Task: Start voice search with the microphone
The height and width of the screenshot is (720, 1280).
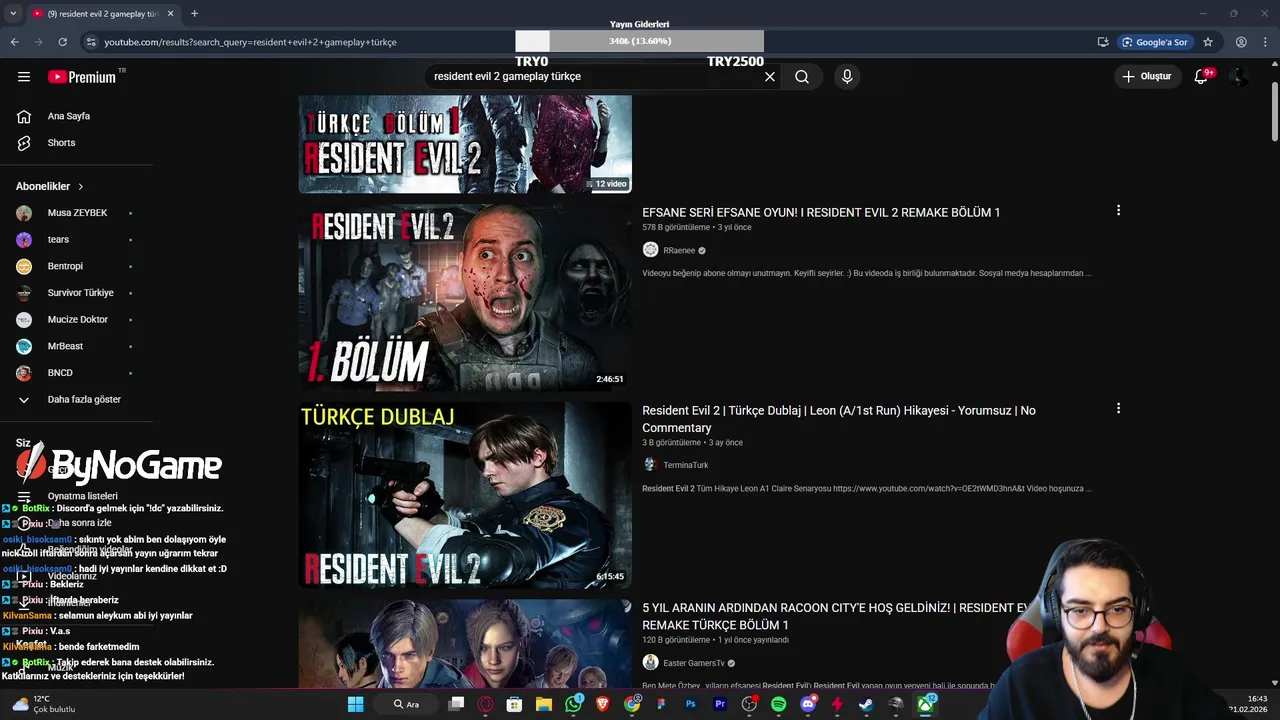Action: point(847,77)
